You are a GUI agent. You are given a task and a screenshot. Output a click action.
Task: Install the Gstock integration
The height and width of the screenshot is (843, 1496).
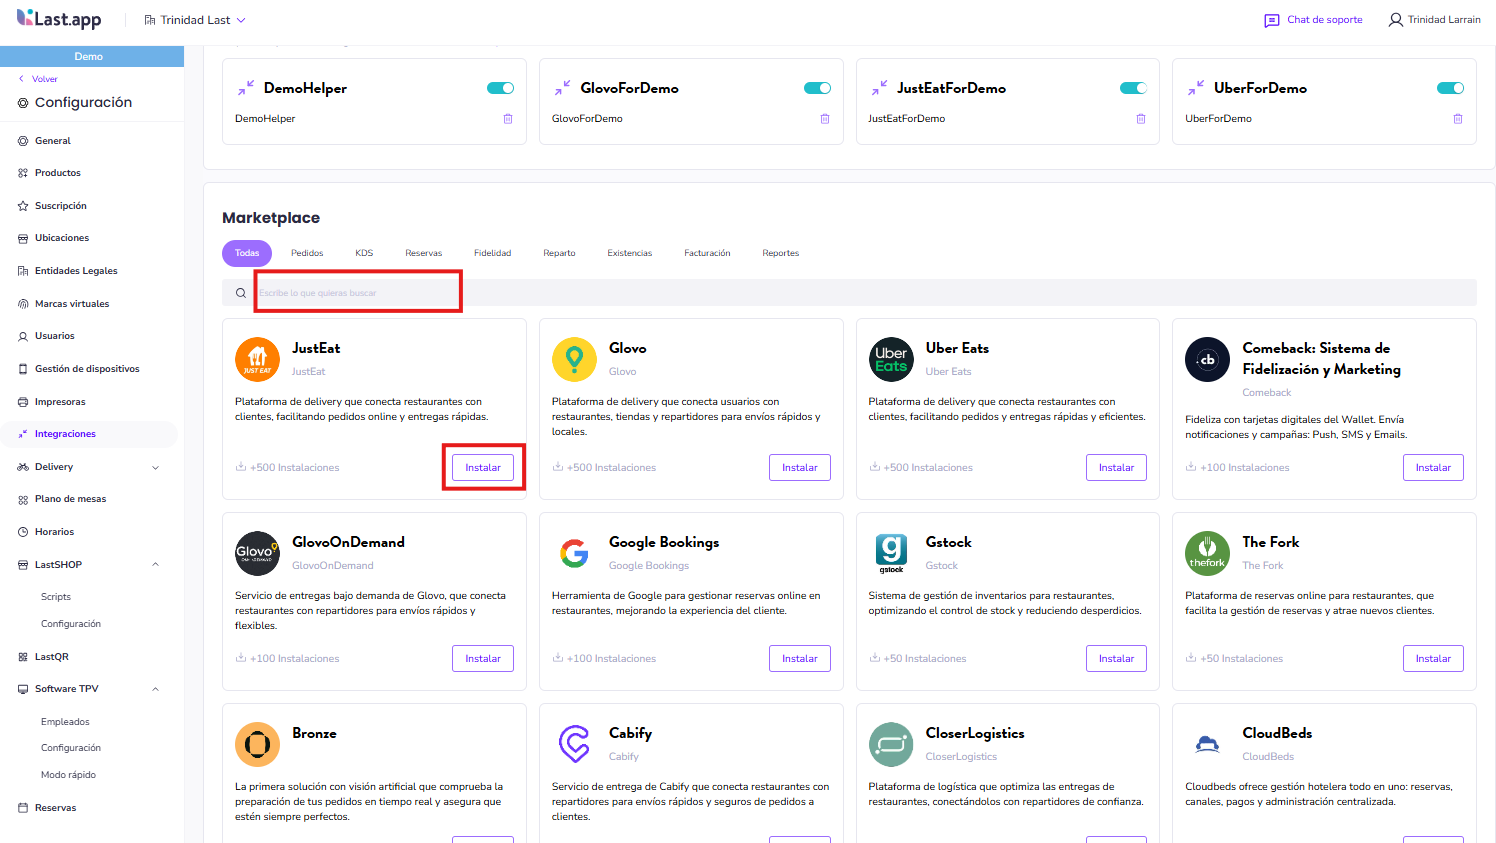pyautogui.click(x=1116, y=658)
